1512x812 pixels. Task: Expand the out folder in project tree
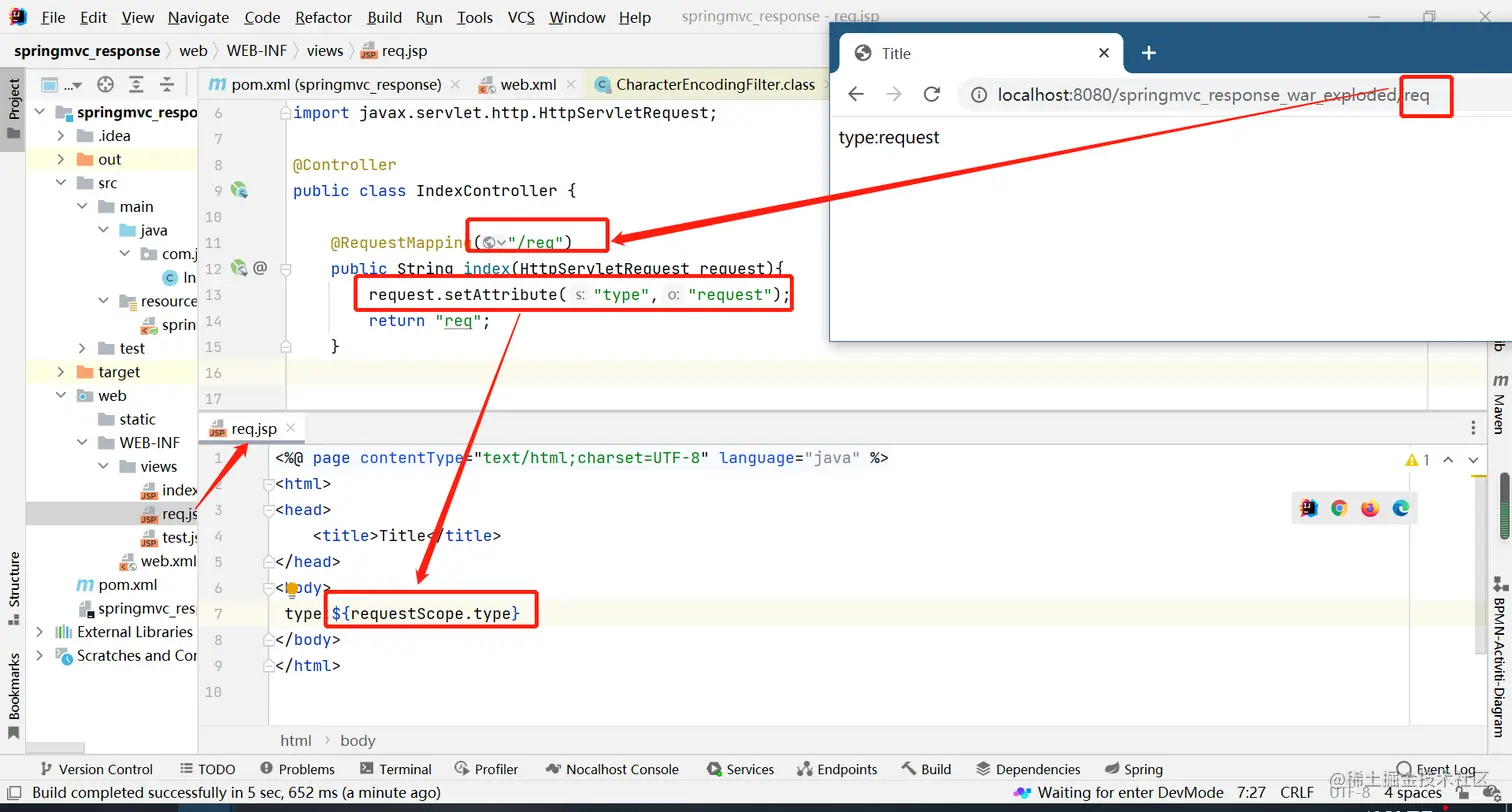pos(61,159)
